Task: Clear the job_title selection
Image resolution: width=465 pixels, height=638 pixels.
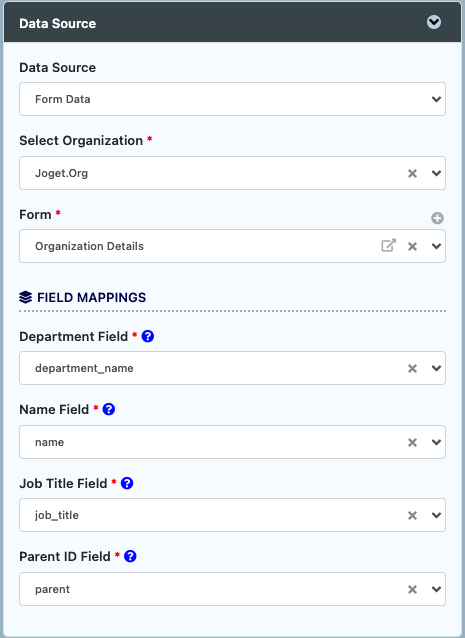Action: pyautogui.click(x=412, y=516)
